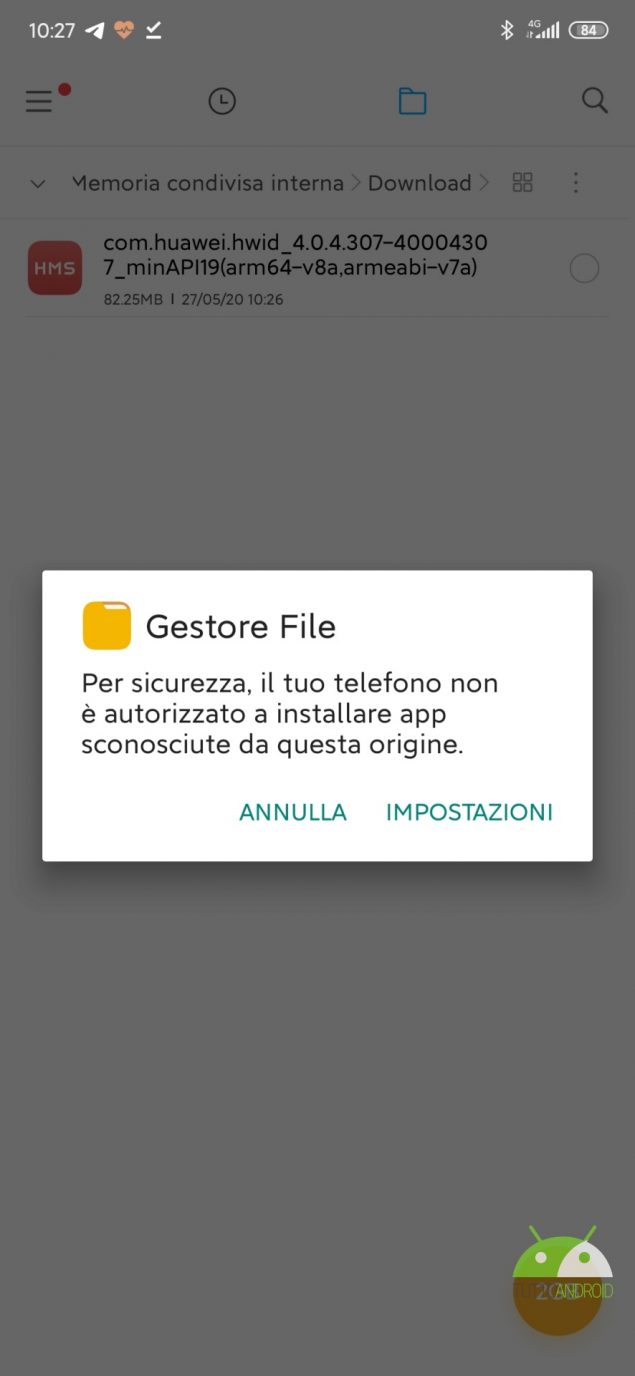Viewport: 635px width, 1376px height.
Task: Switch to the recent files clock tab
Action: pos(222,101)
